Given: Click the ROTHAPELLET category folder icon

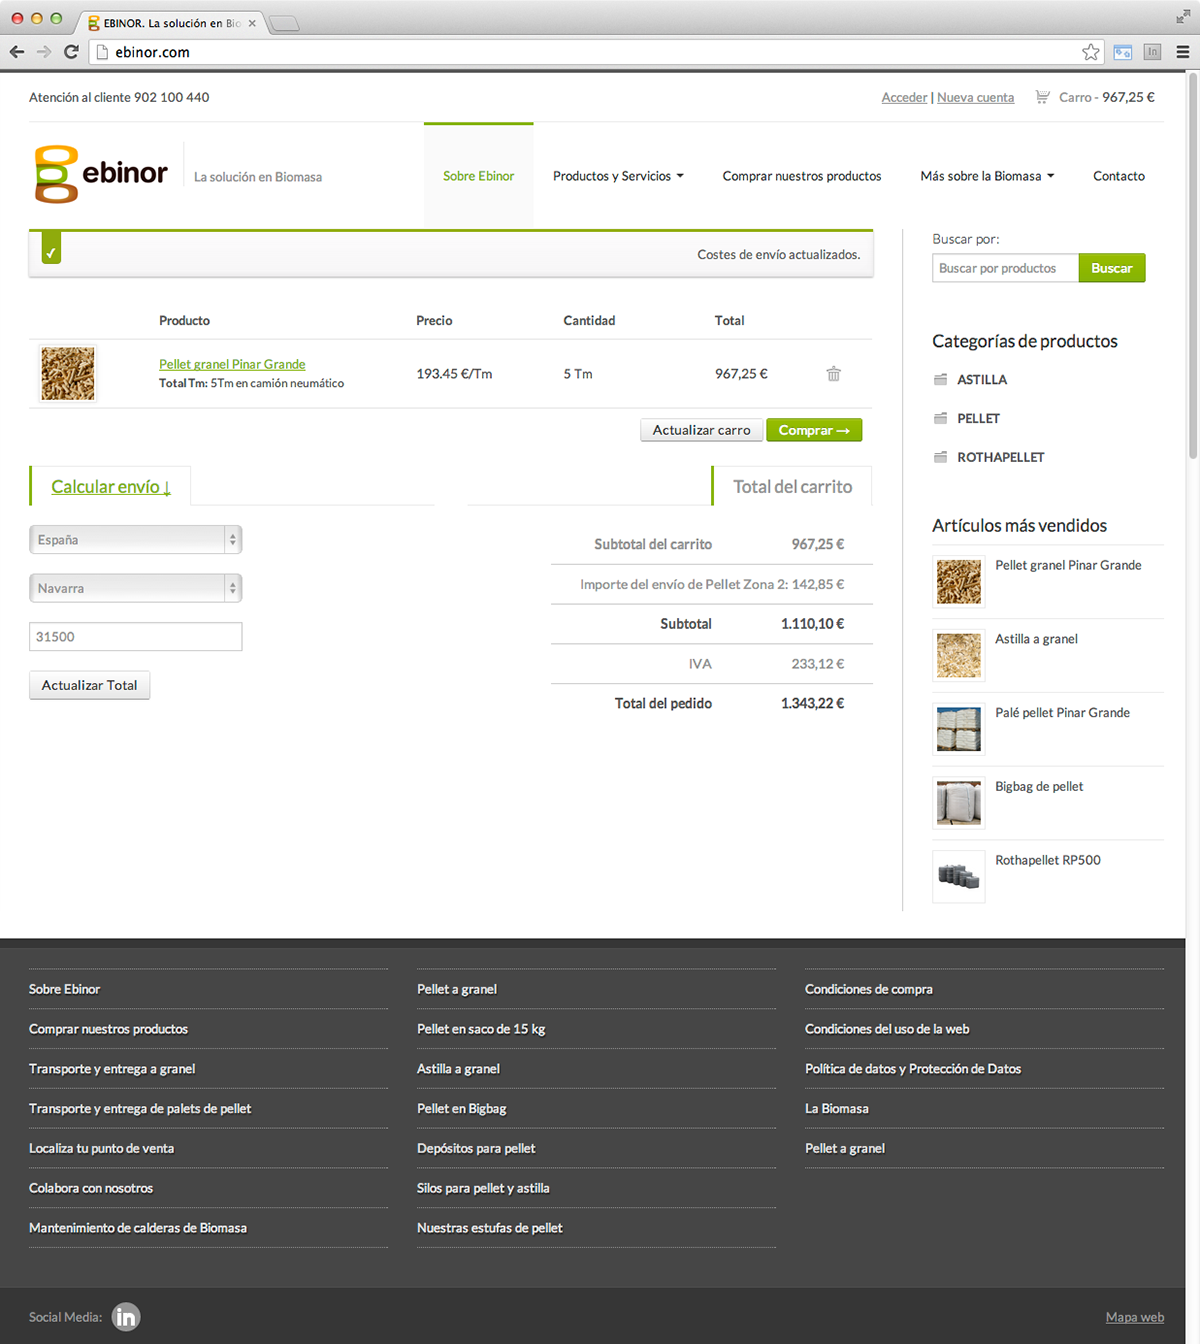Looking at the screenshot, I should (940, 457).
